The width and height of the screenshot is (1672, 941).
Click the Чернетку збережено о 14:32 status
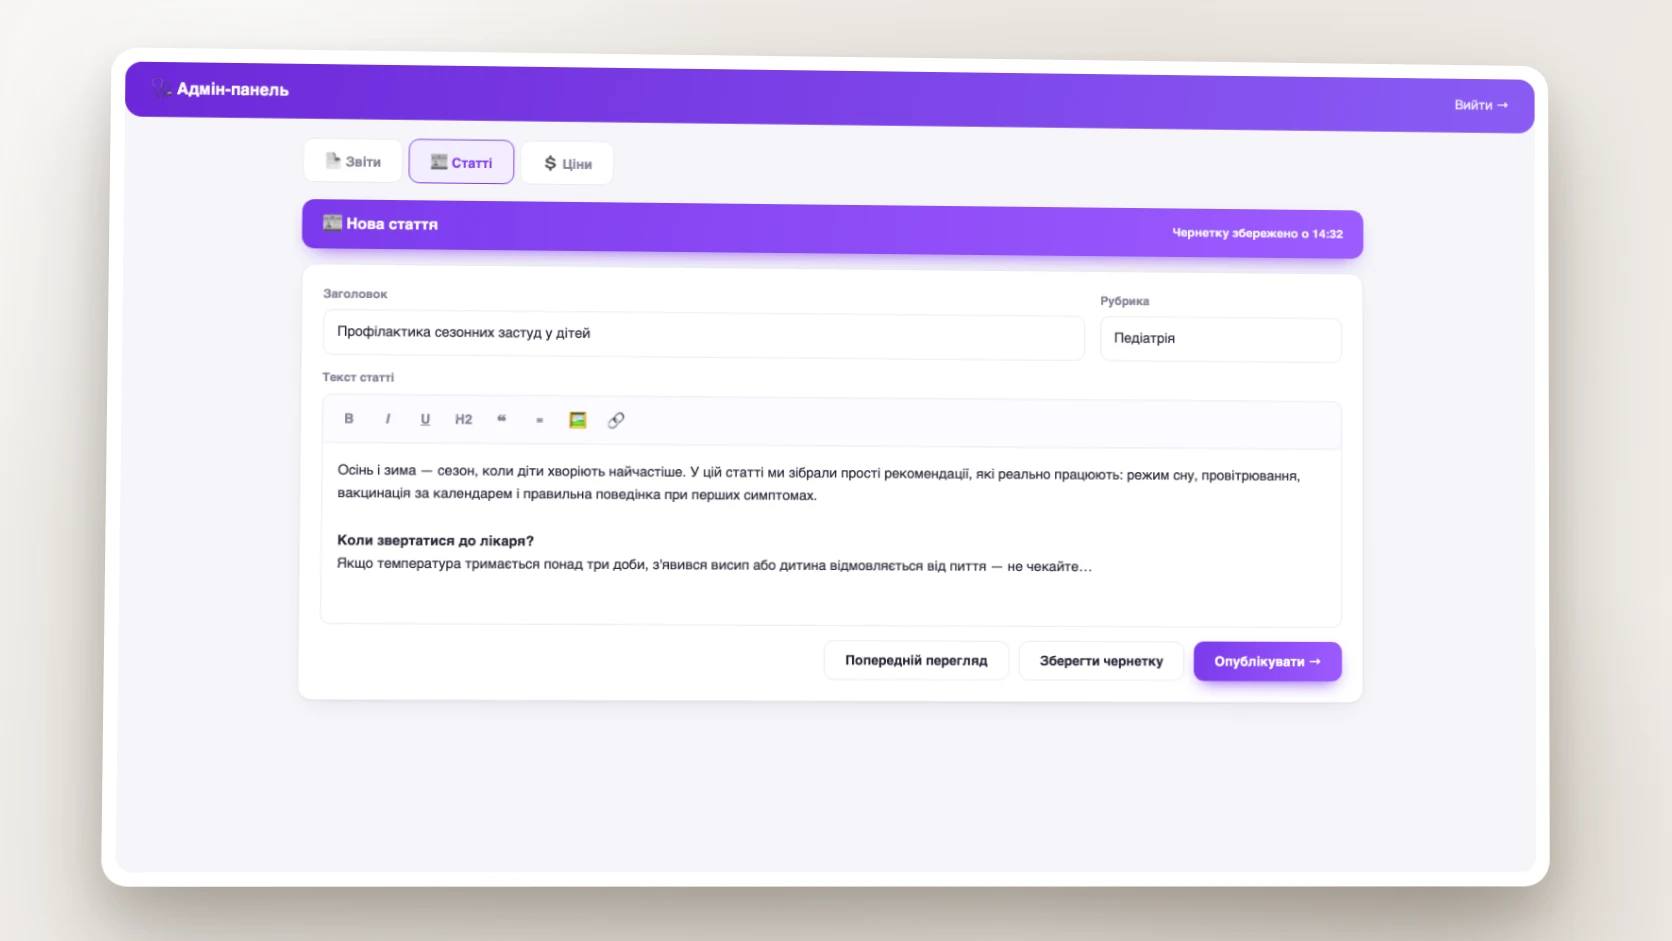click(1257, 233)
